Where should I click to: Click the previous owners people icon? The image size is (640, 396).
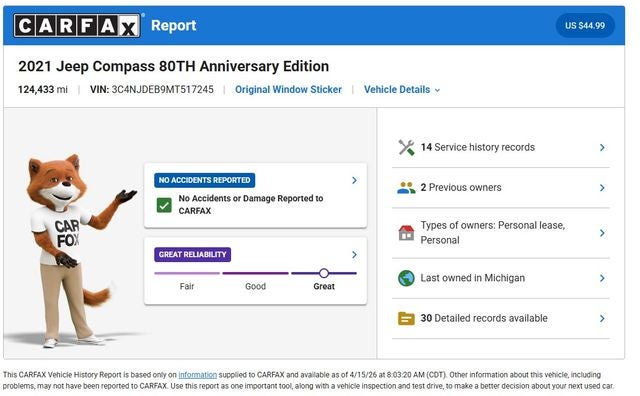(x=406, y=188)
